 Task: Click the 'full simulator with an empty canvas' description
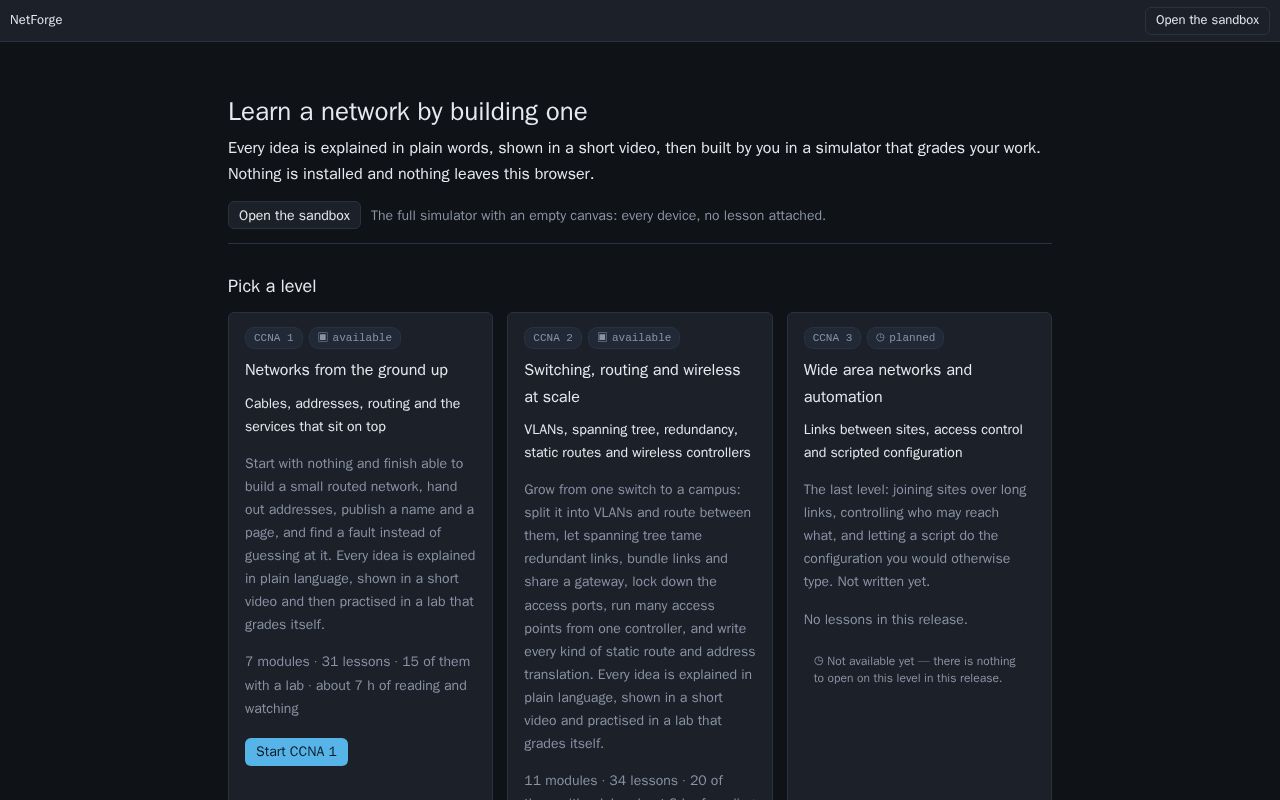pos(598,215)
